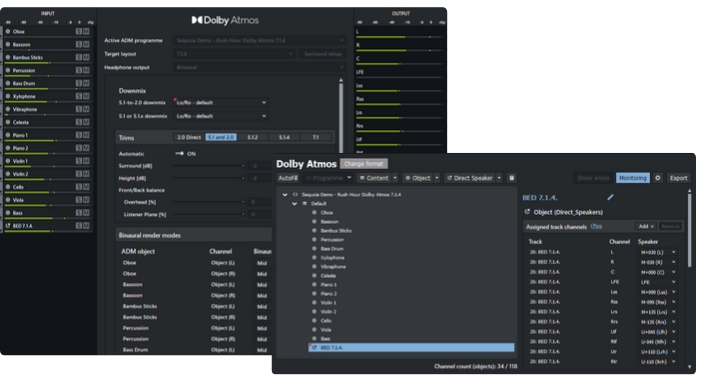Click the pencil edit icon beside BED 7.1.4.
Viewport: 705px width, 380px height.
610,197
